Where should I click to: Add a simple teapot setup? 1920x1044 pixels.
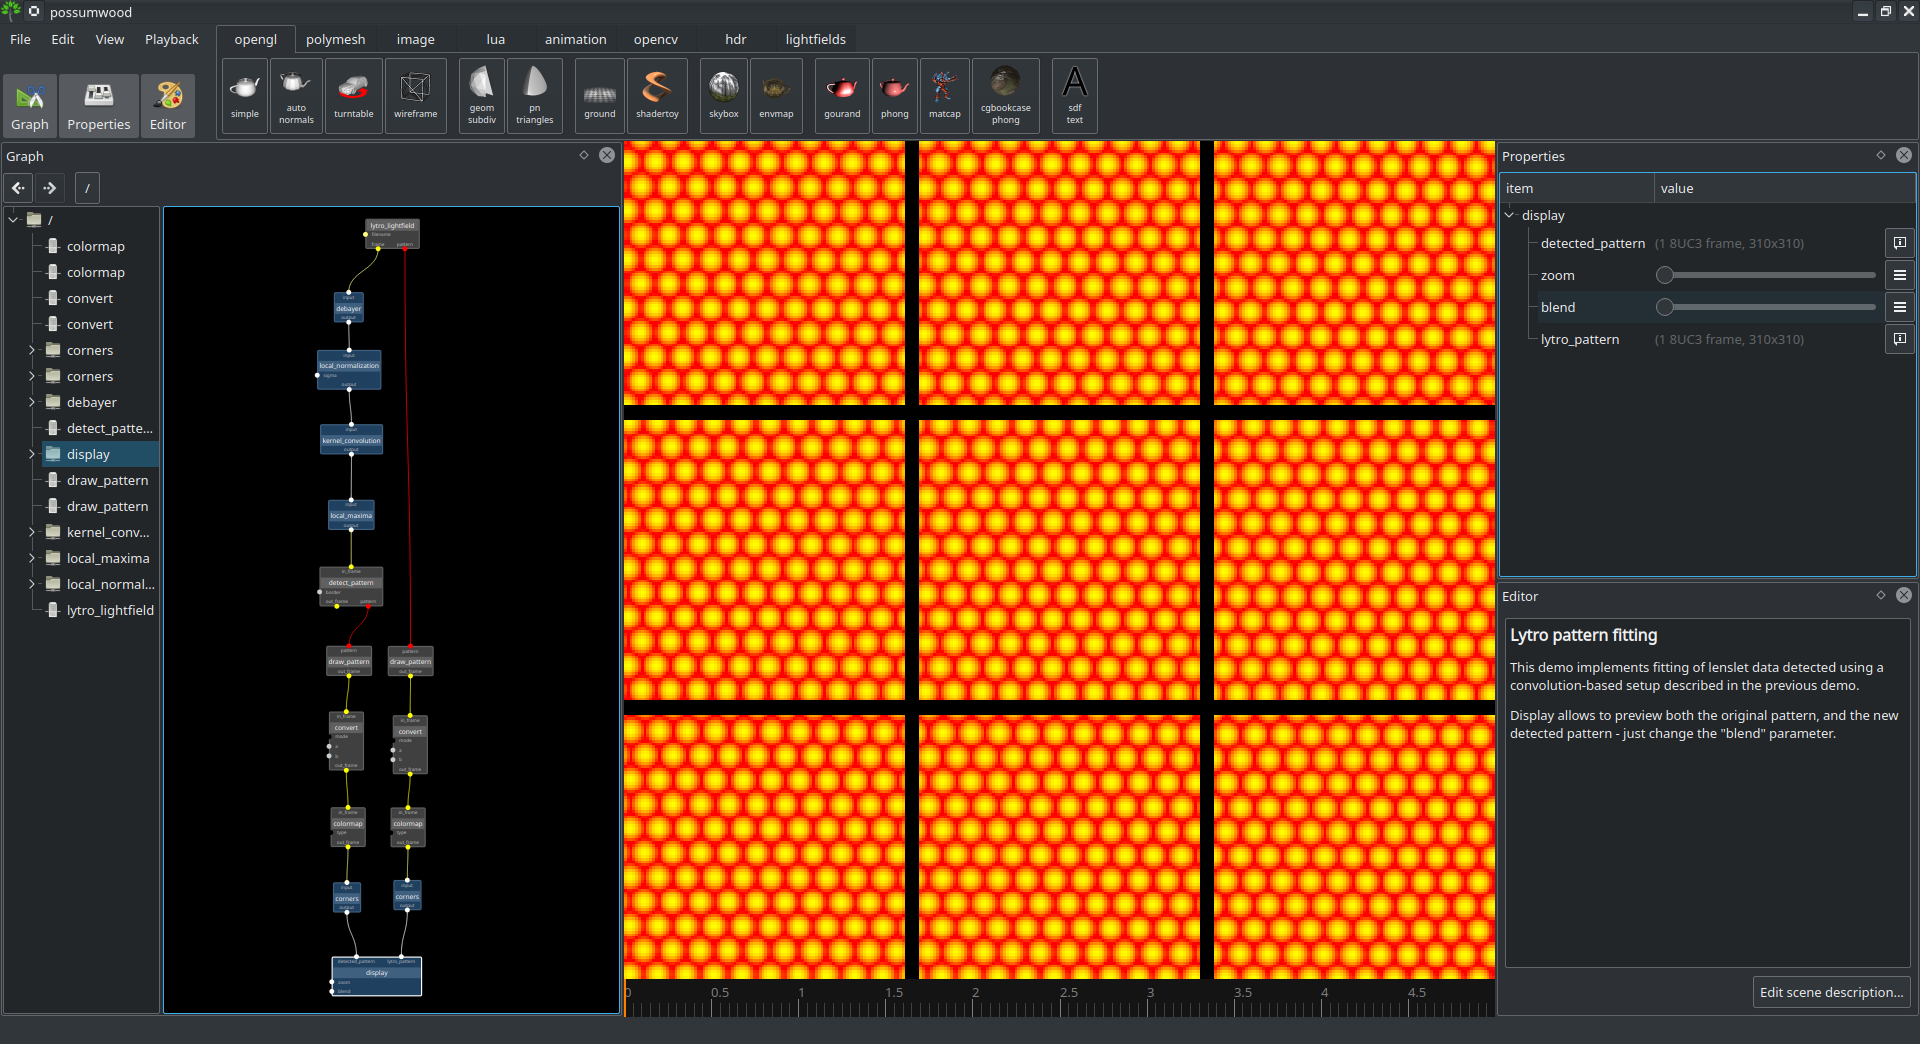click(x=245, y=96)
